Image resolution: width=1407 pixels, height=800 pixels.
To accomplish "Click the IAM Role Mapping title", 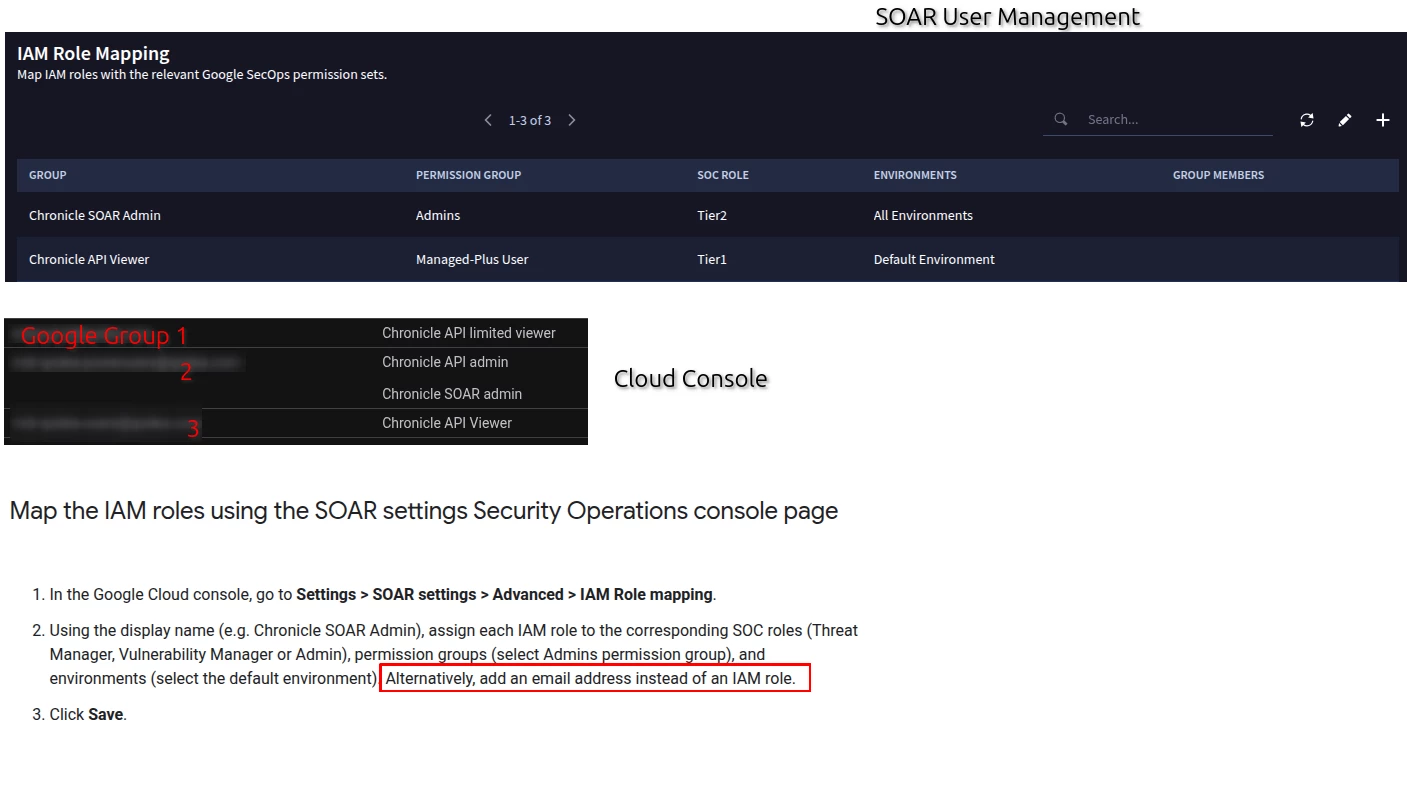I will [x=93, y=54].
